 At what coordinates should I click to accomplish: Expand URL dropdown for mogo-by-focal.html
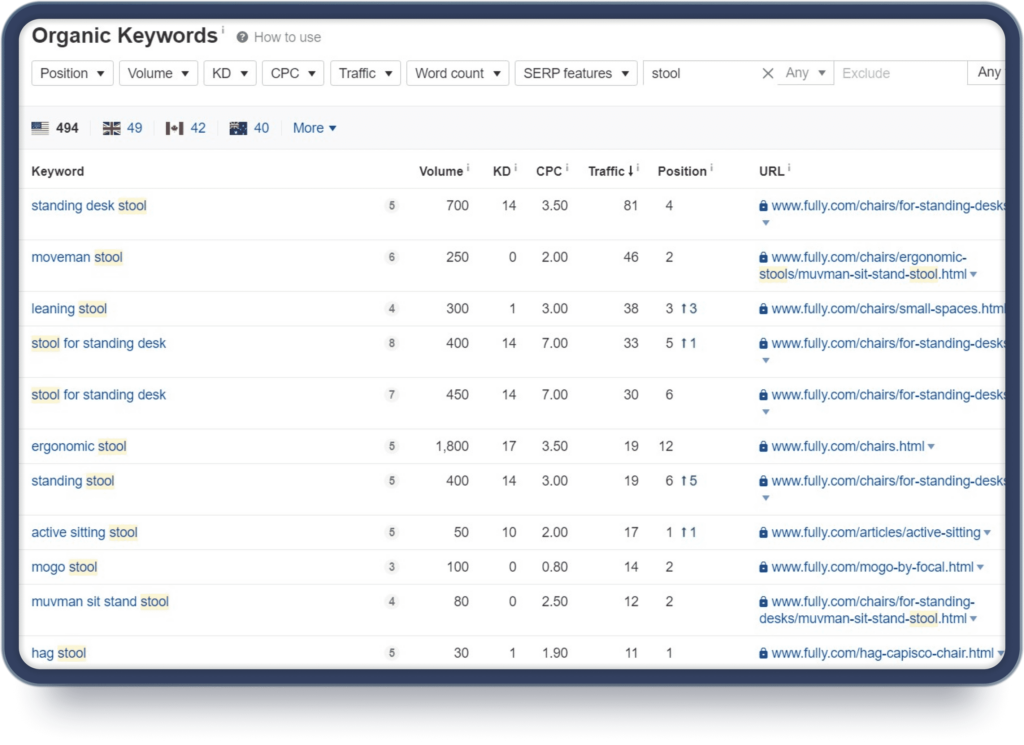click(x=980, y=567)
